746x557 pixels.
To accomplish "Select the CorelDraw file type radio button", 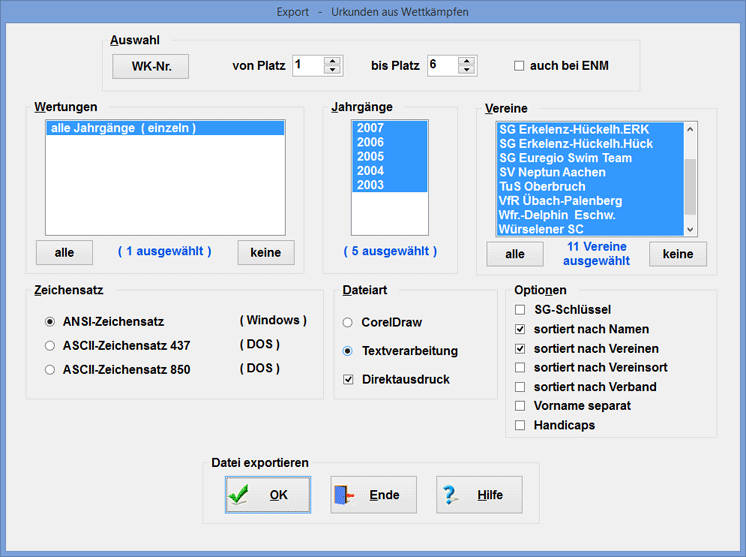I will 348,323.
